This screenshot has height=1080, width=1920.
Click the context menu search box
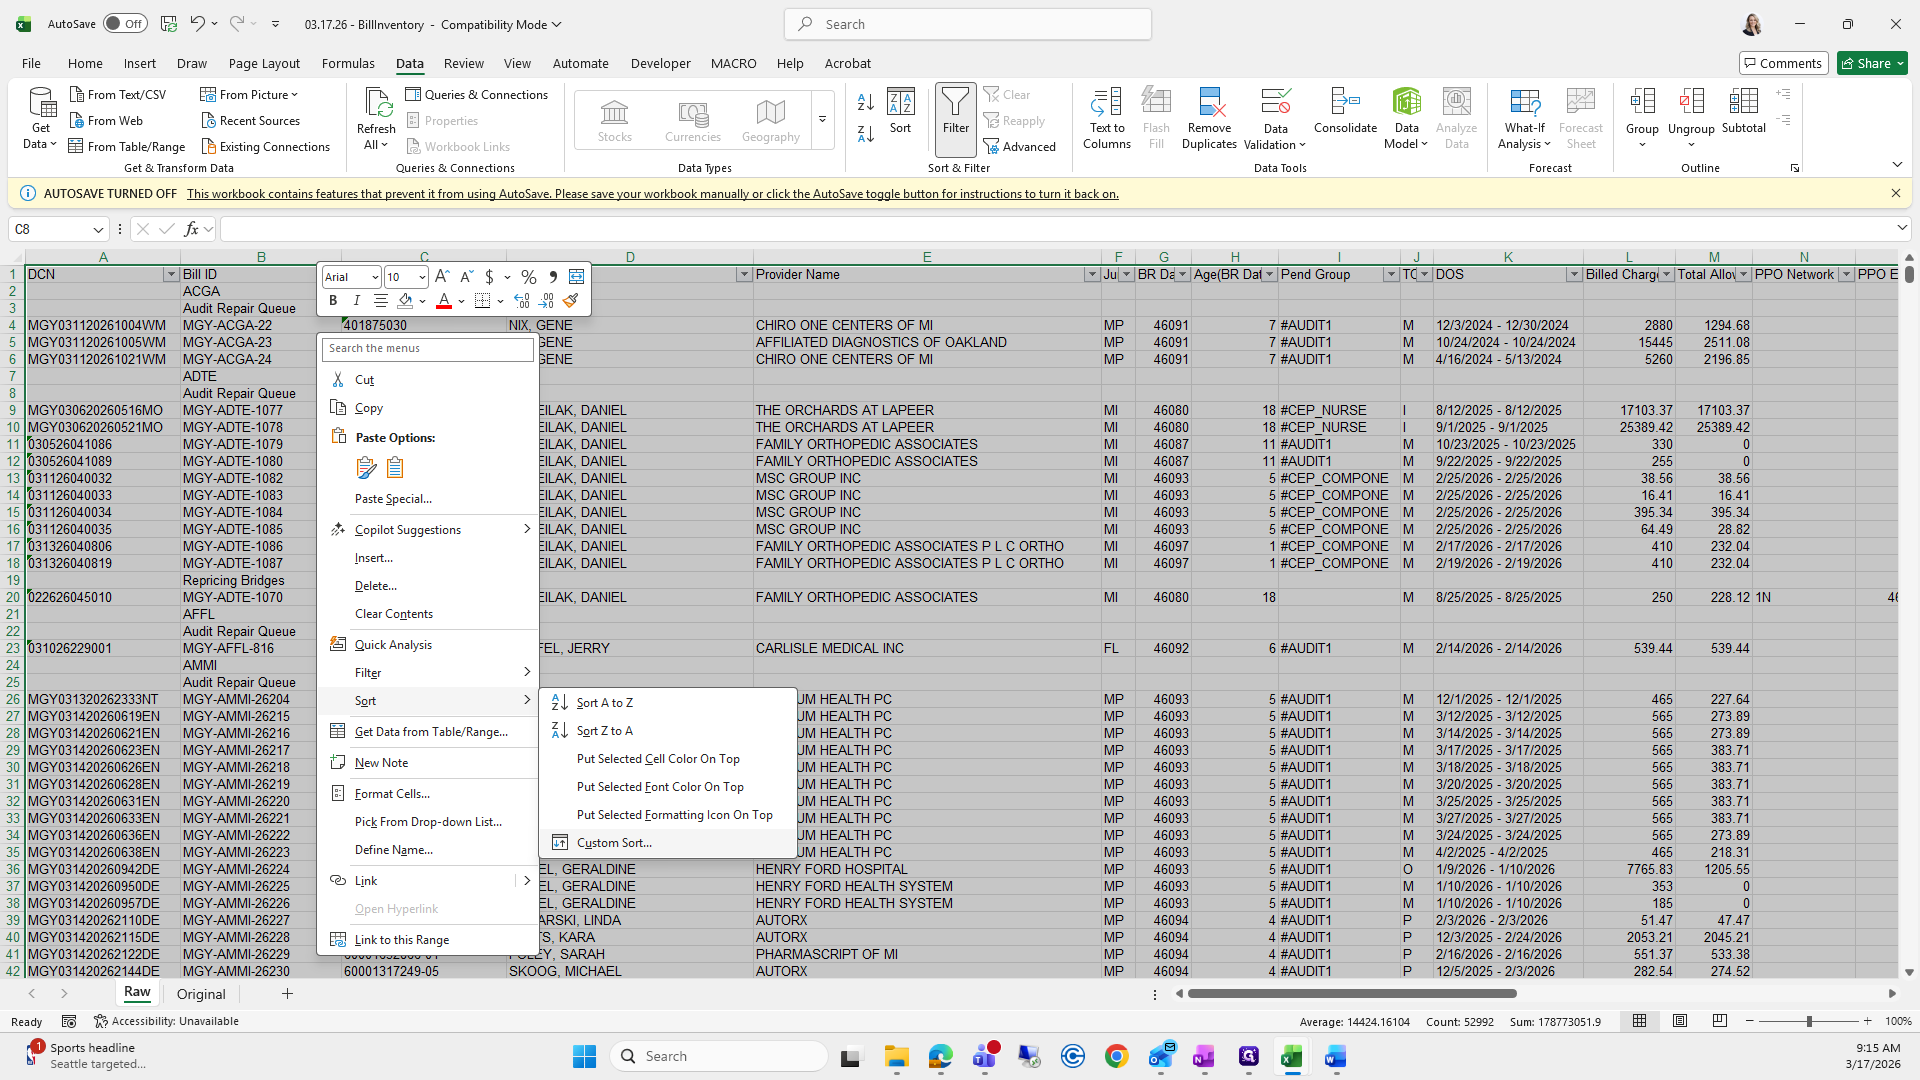click(428, 348)
